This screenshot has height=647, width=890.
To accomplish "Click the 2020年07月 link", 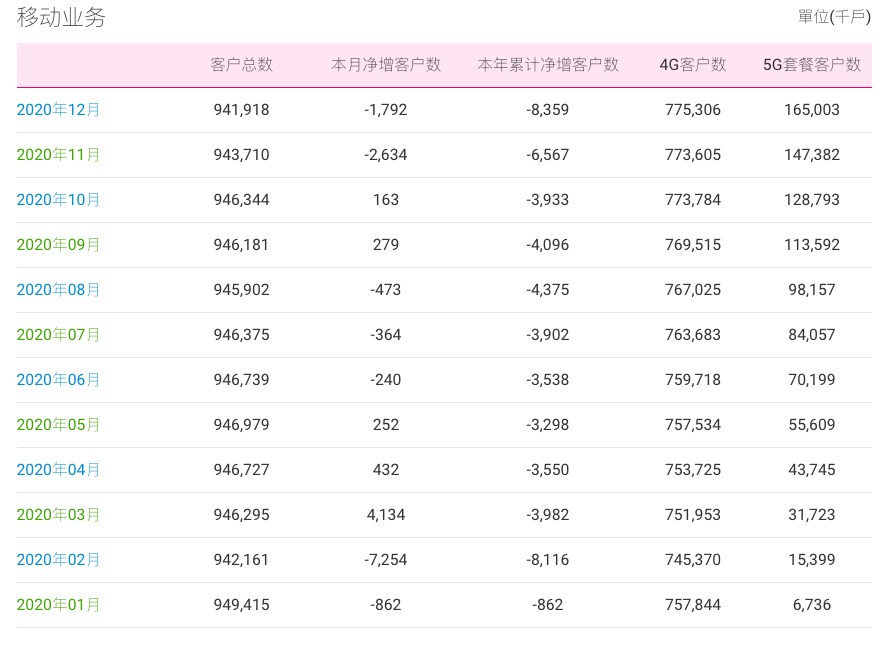I will tap(58, 335).
